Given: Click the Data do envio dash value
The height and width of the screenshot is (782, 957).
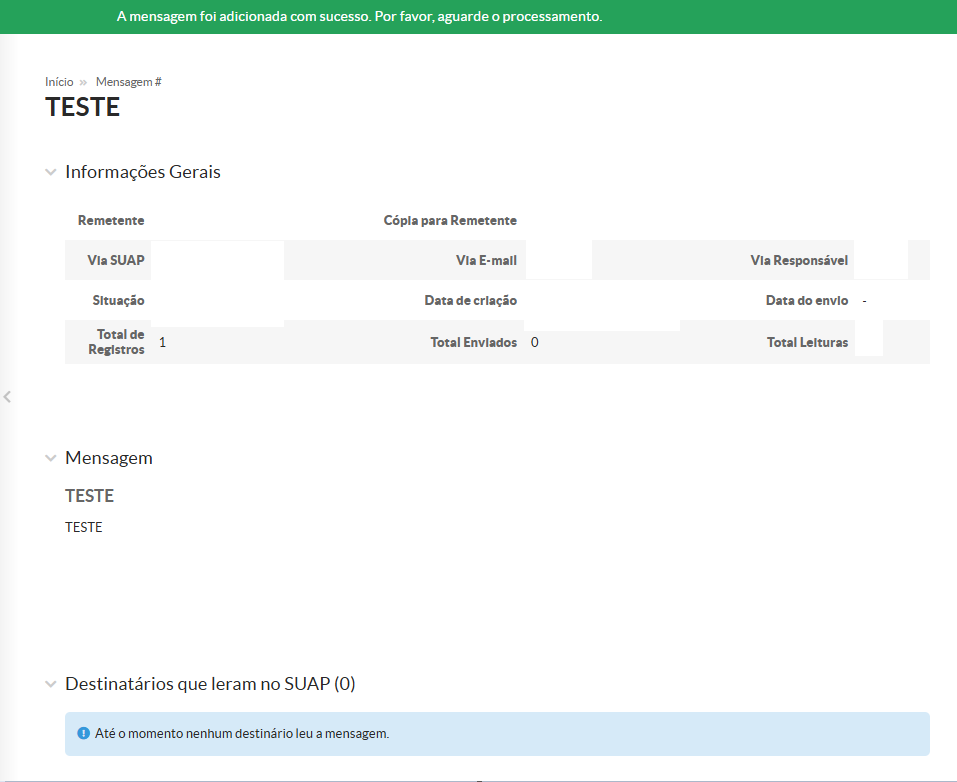Looking at the screenshot, I should coord(864,300).
